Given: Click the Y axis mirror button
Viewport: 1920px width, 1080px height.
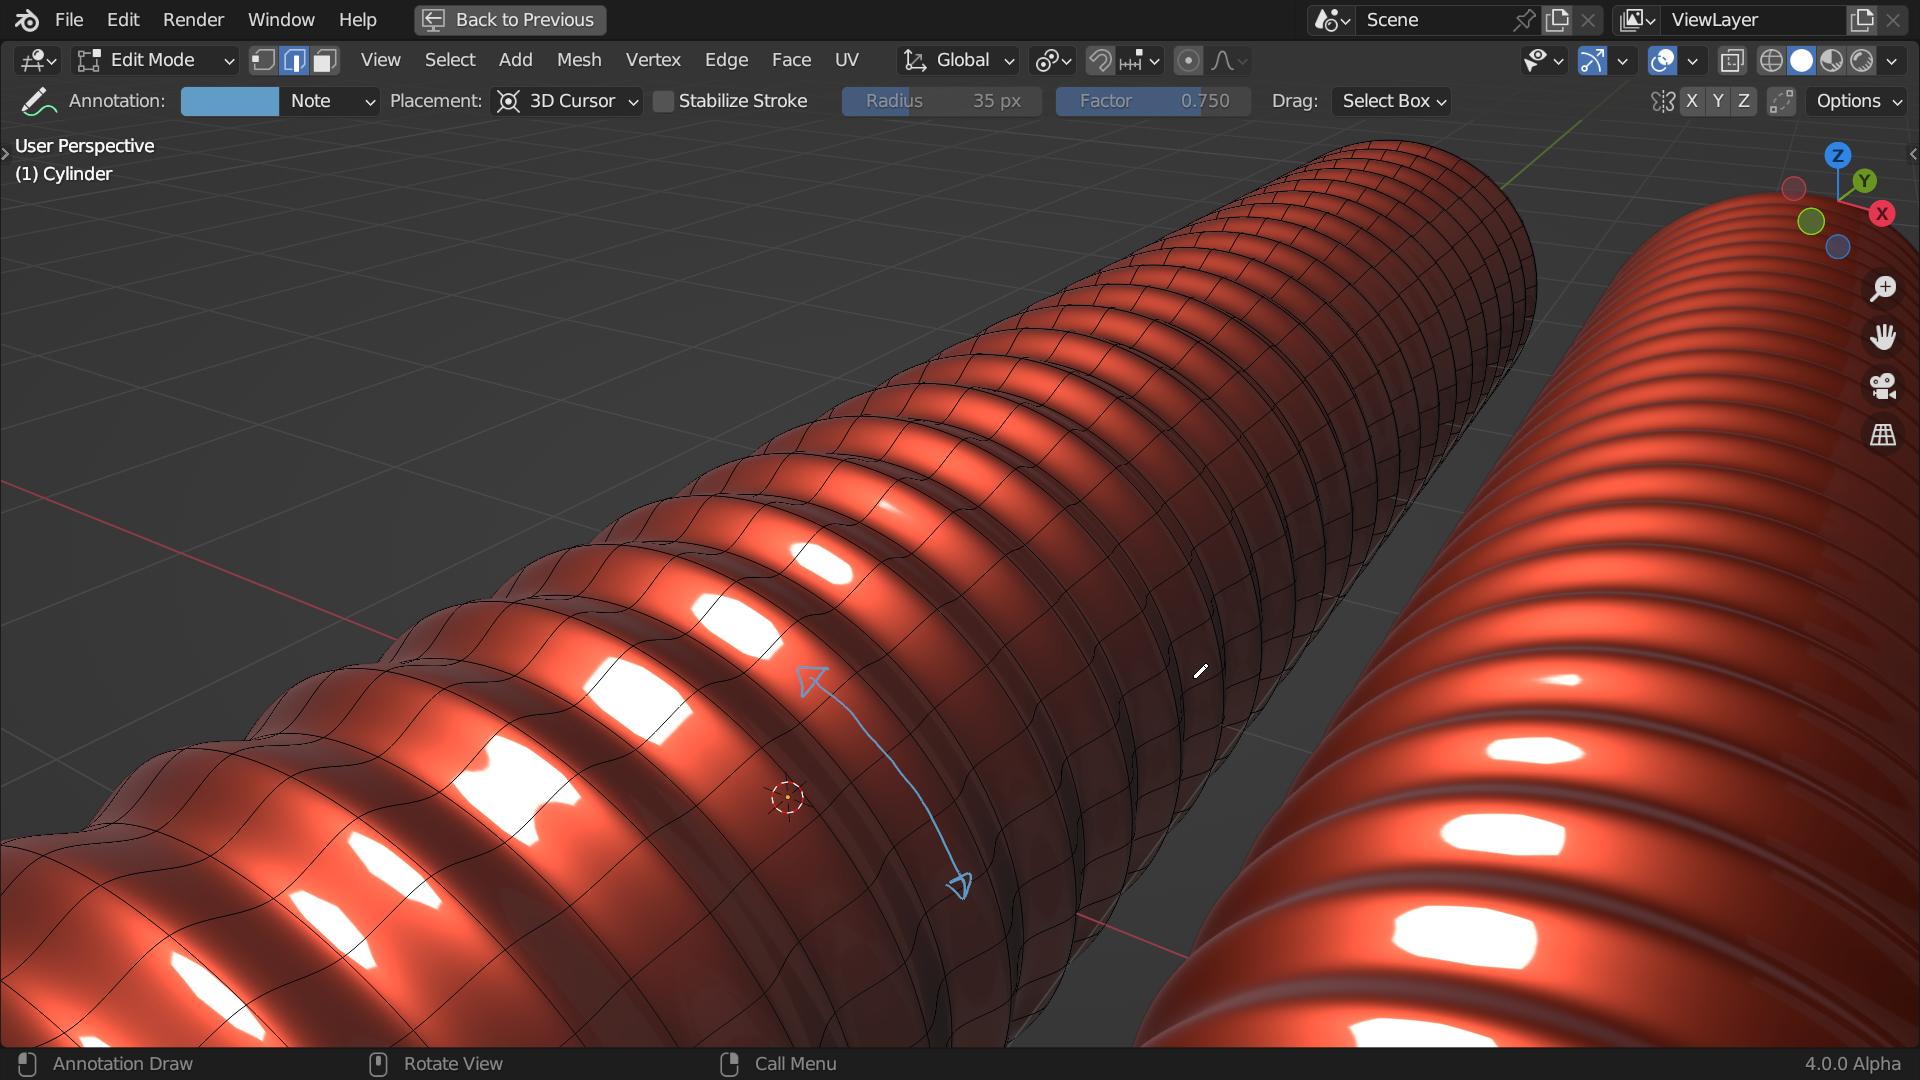Looking at the screenshot, I should [1718, 101].
